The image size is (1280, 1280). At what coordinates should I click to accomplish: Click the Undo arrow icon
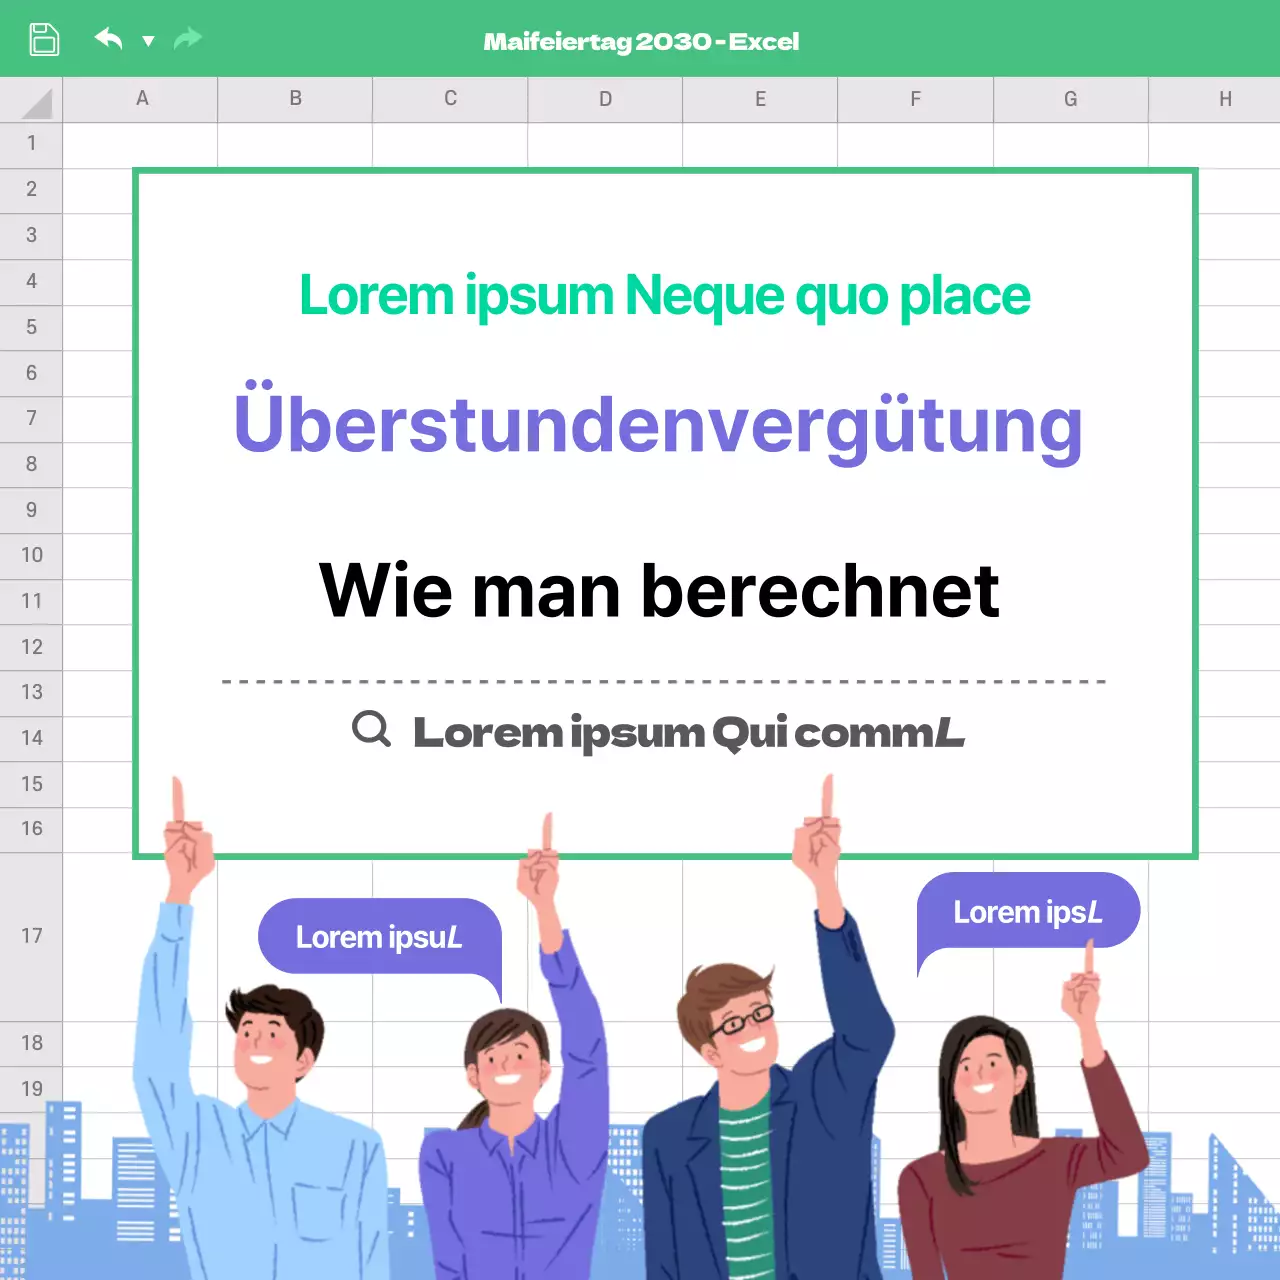(x=109, y=38)
